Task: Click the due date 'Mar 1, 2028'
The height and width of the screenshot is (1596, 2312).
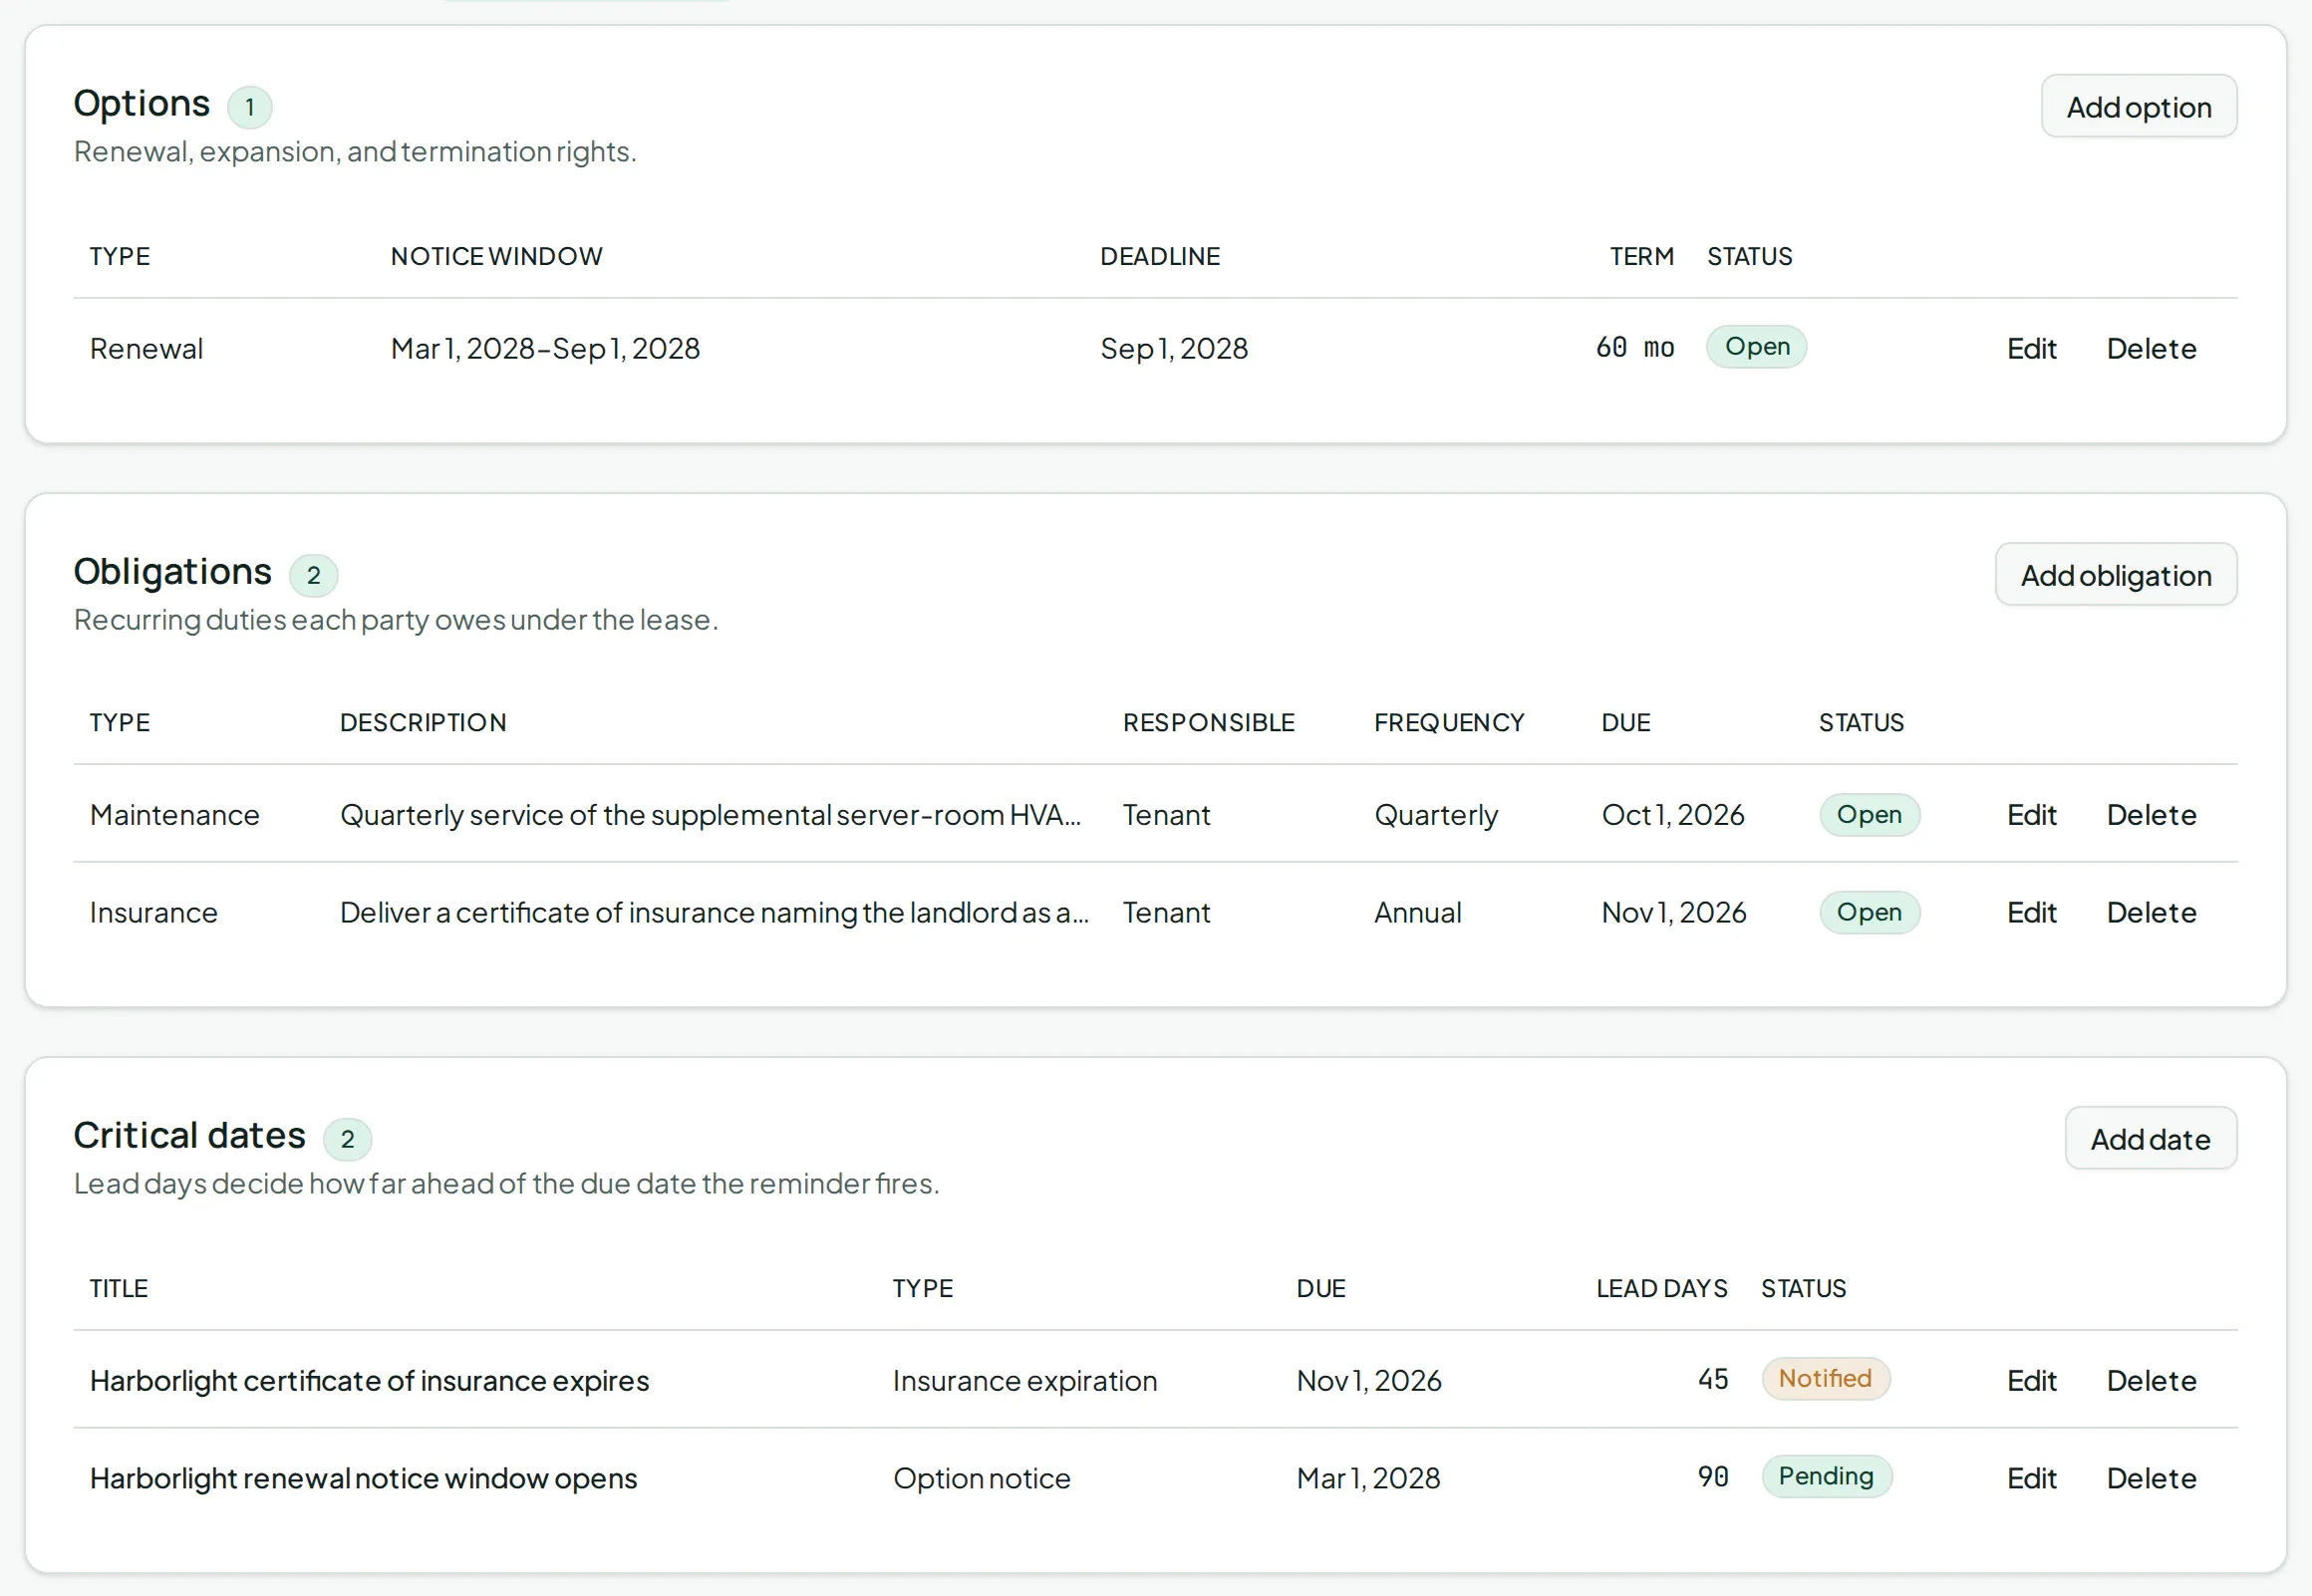Action: (x=1368, y=1478)
